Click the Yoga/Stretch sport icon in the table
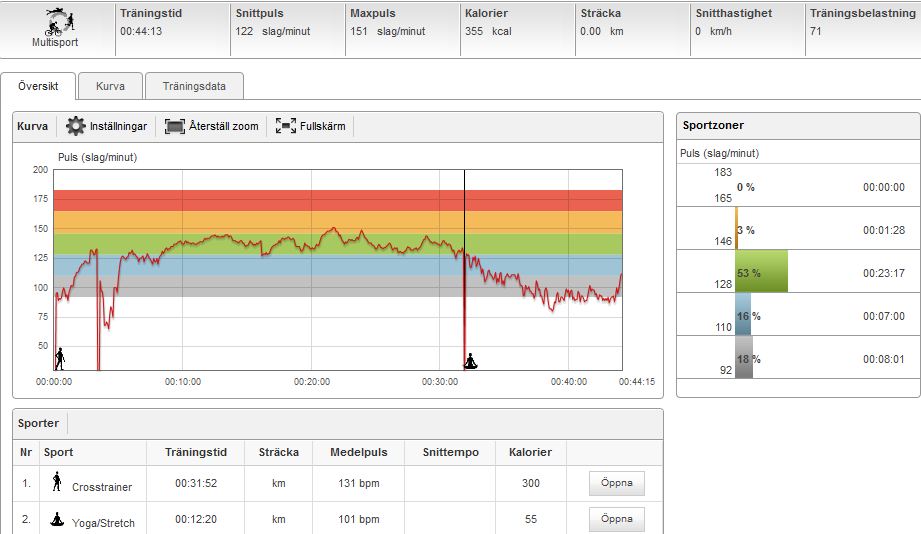This screenshot has height=534, width=921. pos(57,520)
